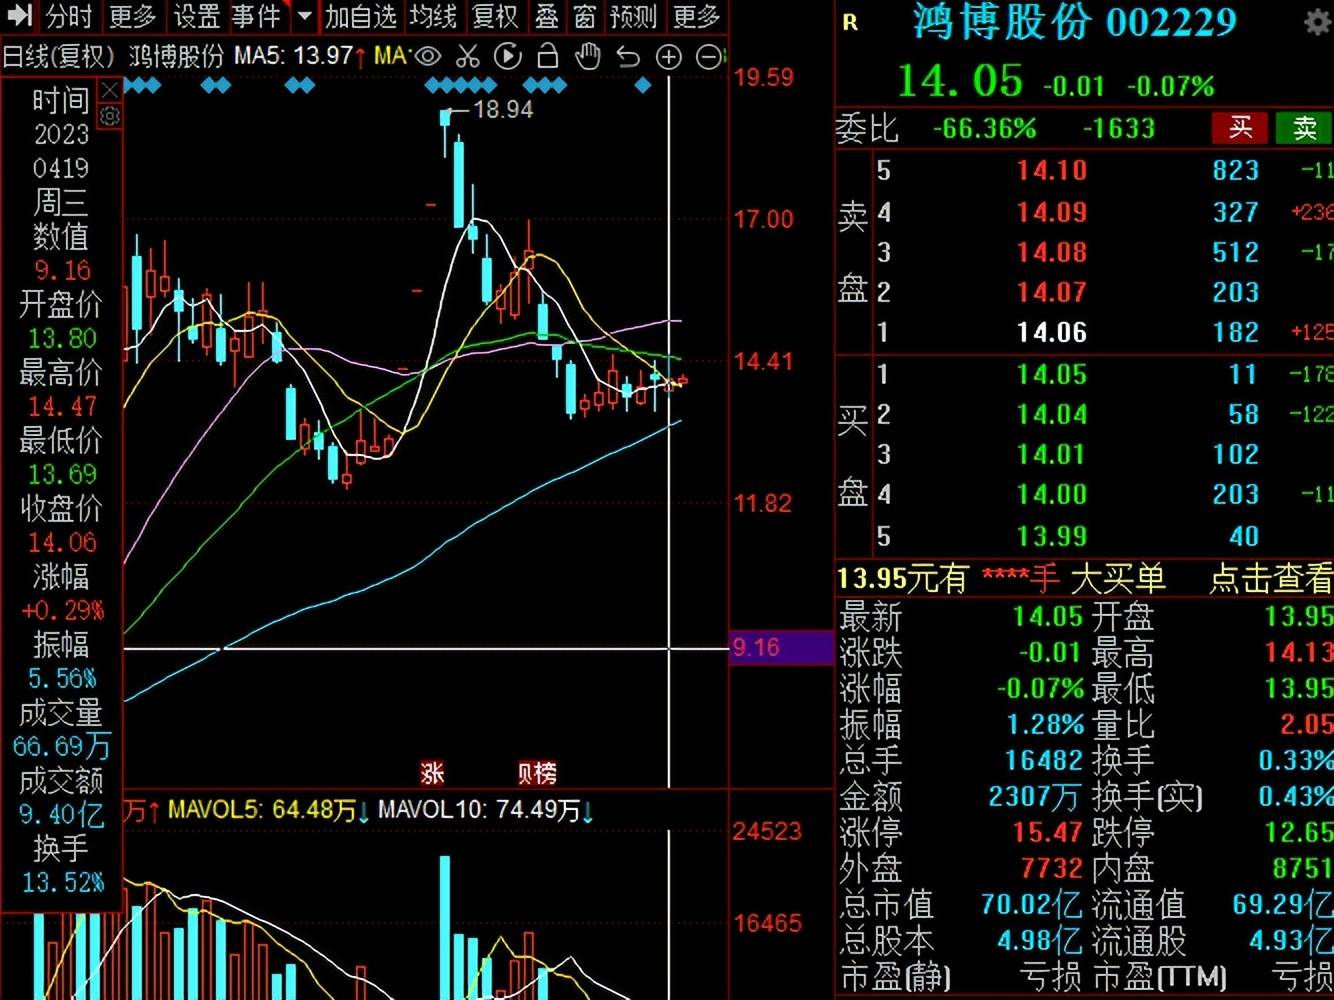
Task: Click the 19.59 price axis label
Action: point(764,77)
